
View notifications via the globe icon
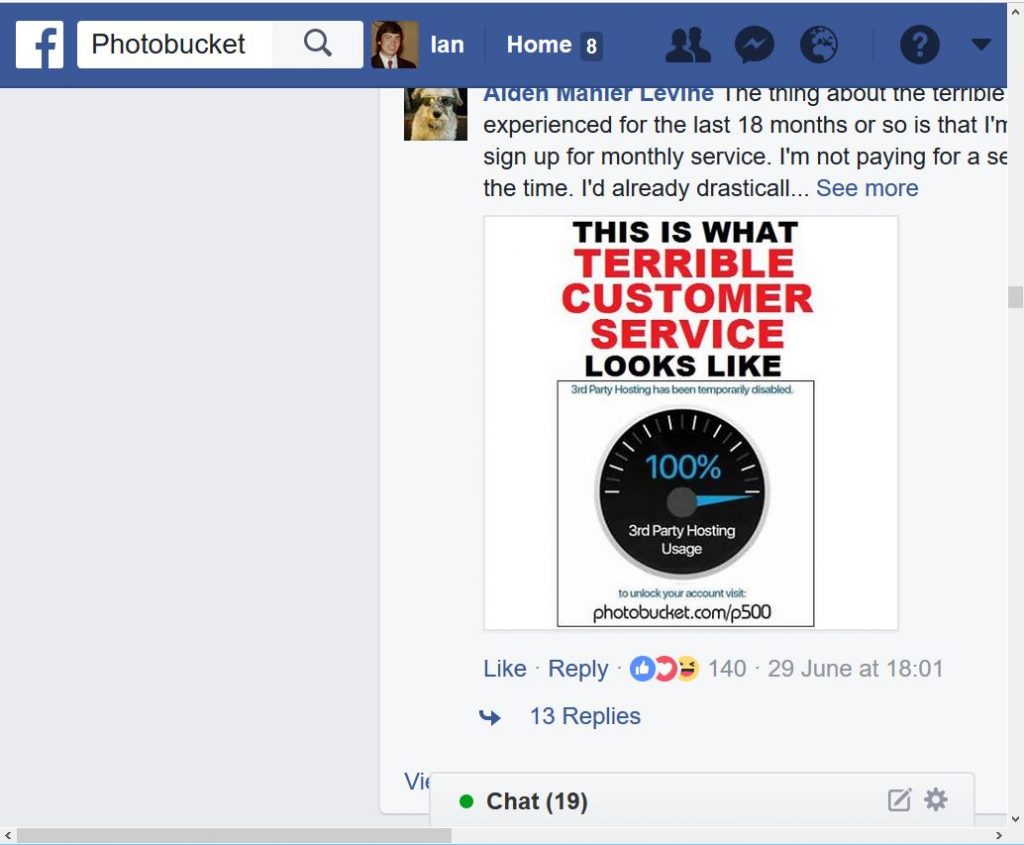(x=821, y=44)
